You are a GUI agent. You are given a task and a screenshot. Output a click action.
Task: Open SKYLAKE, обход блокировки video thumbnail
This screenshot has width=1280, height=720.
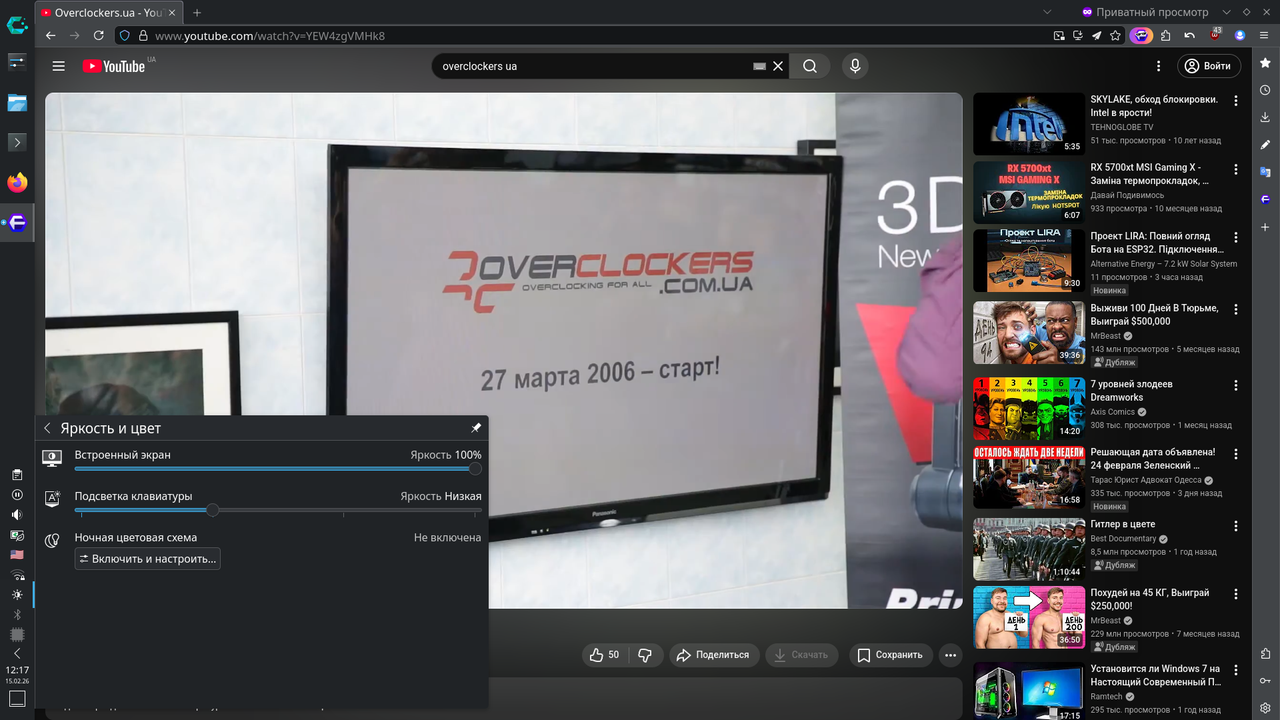1029,124
